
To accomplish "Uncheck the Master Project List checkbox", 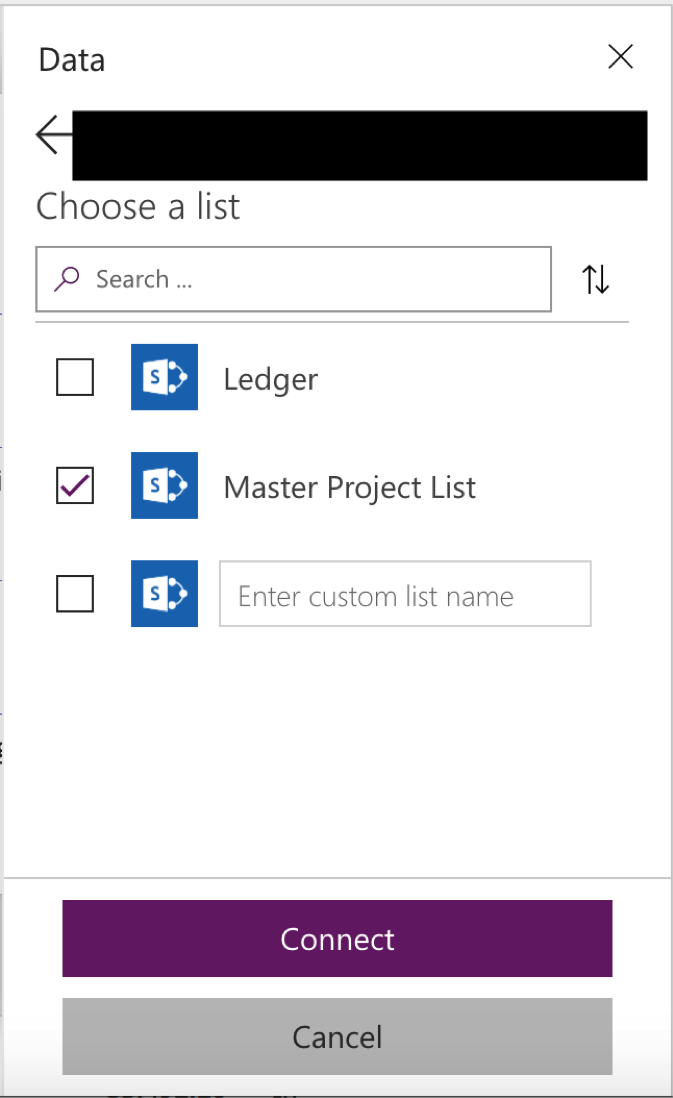I will 75,486.
